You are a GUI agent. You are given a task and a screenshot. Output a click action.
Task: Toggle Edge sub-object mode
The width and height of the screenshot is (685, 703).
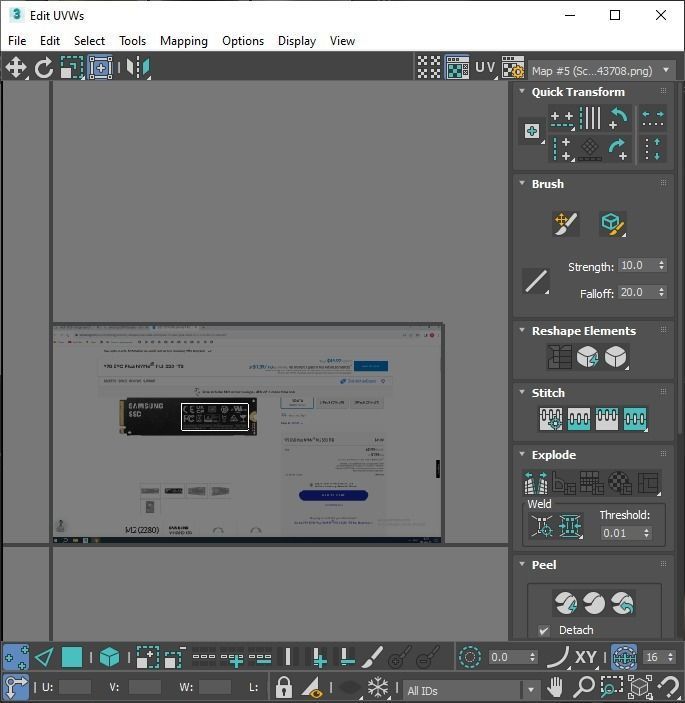click(x=44, y=657)
